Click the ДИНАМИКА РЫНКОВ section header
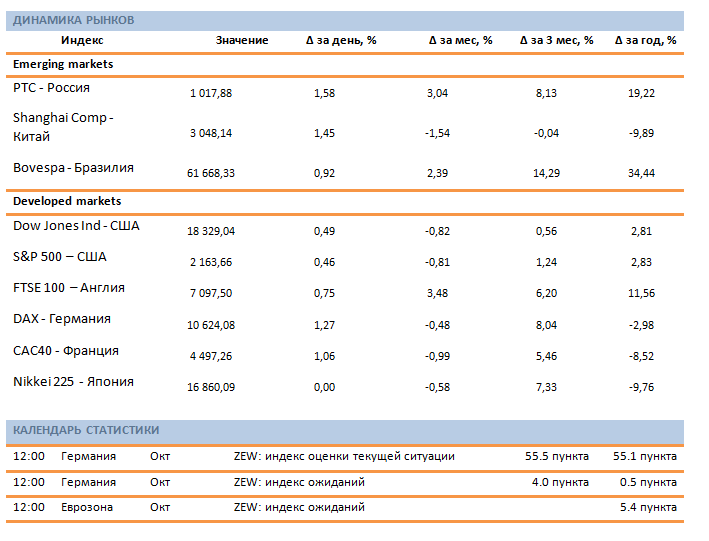This screenshot has height=541, width=709. click(x=74, y=20)
